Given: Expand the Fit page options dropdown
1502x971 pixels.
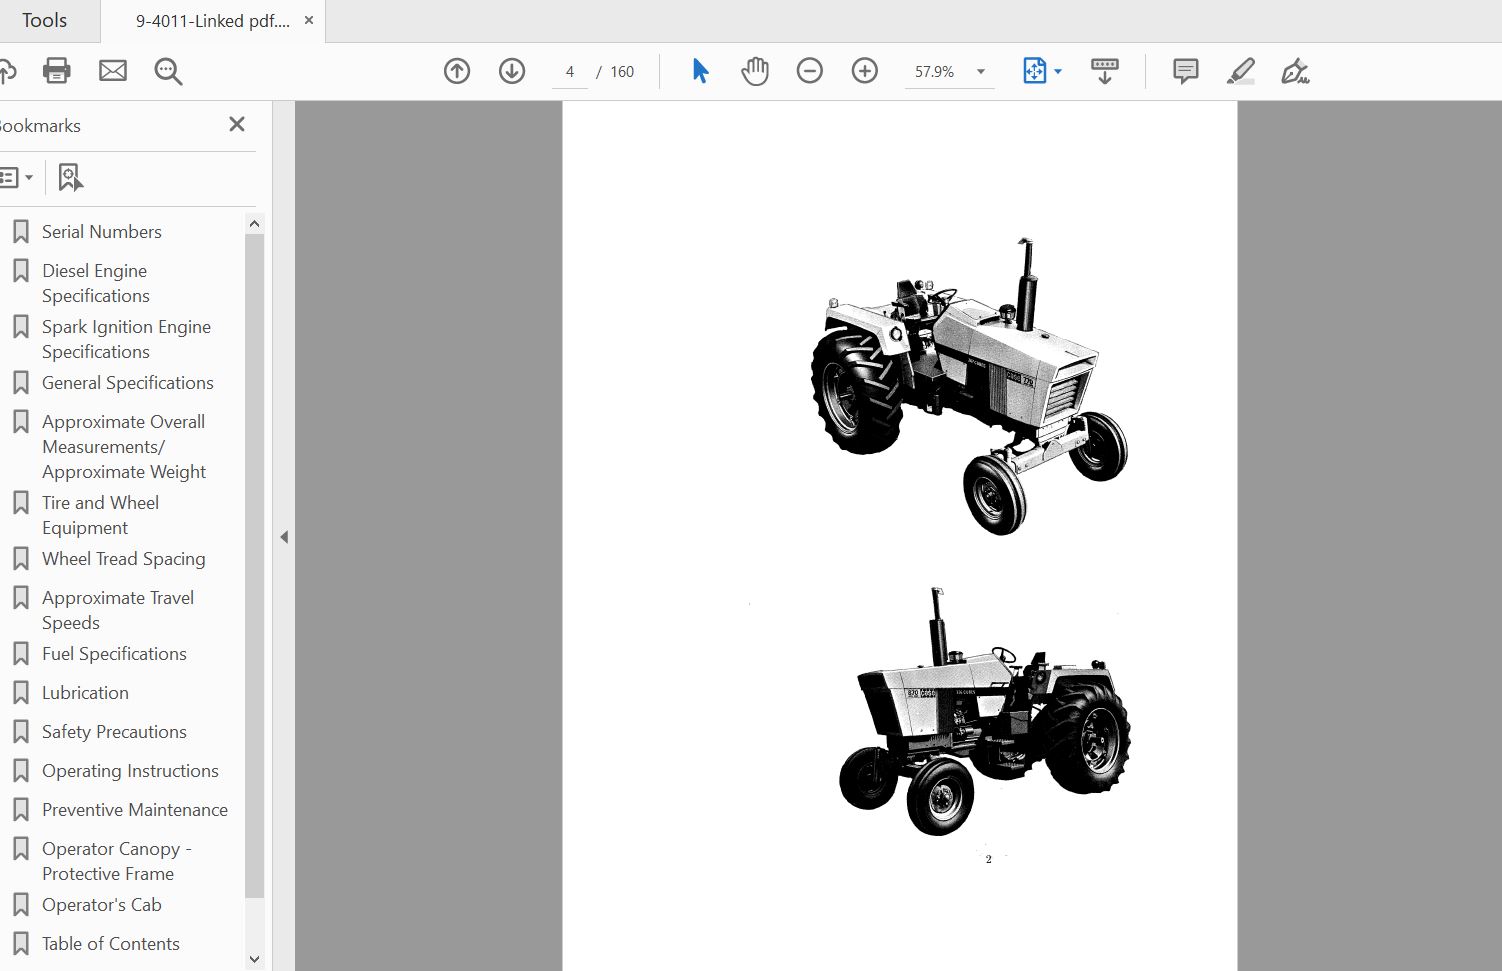Looking at the screenshot, I should [x=1058, y=72].
